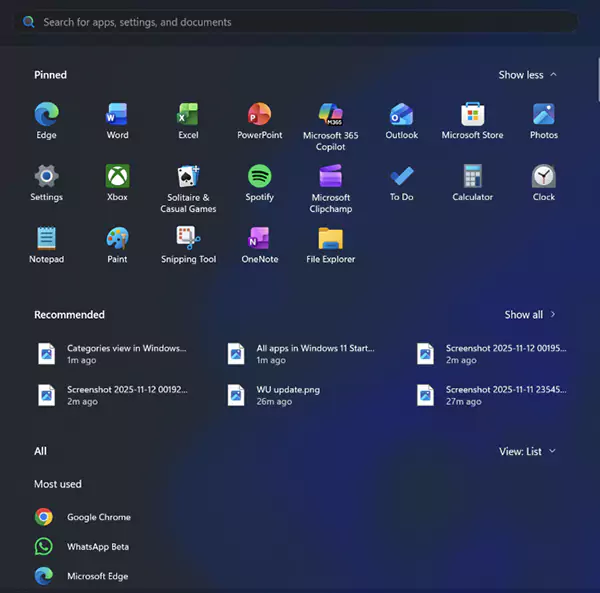Open File Explorer from pinned apps

pos(331,245)
